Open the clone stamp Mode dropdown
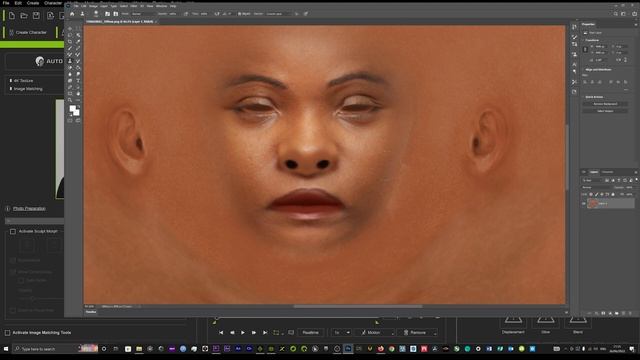Image resolution: width=640 pixels, height=360 pixels. tap(144, 14)
